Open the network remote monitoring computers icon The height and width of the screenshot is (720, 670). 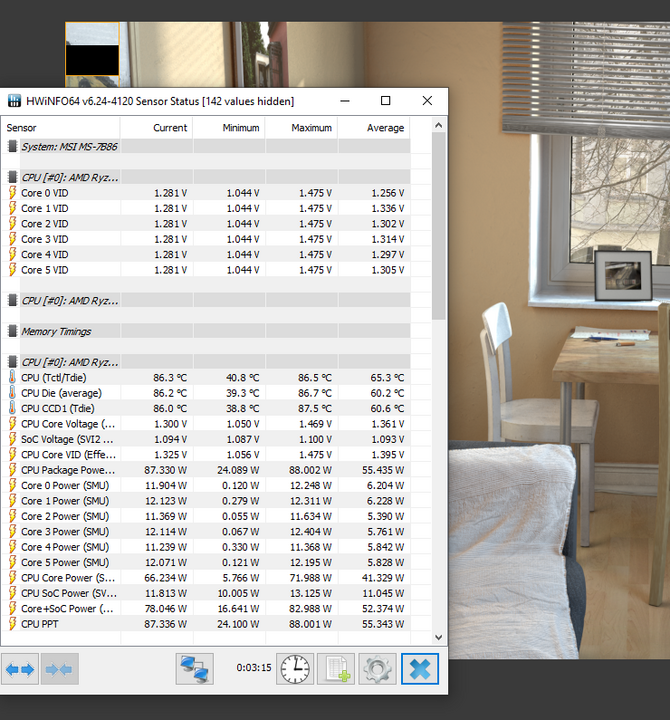click(195, 669)
